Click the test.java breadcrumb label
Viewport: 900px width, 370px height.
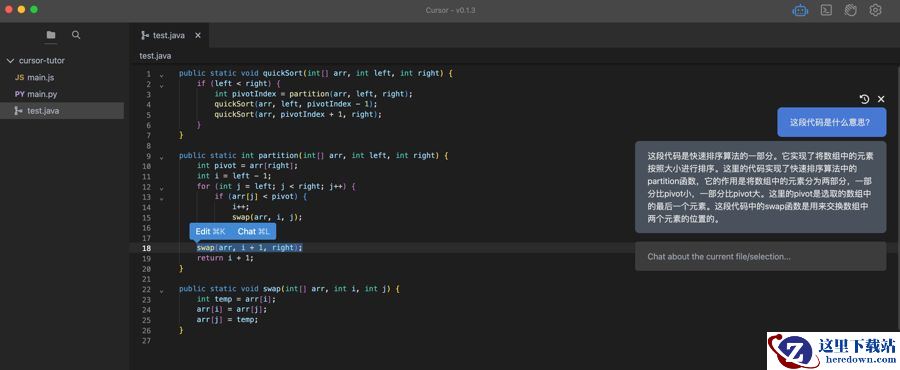[155, 56]
